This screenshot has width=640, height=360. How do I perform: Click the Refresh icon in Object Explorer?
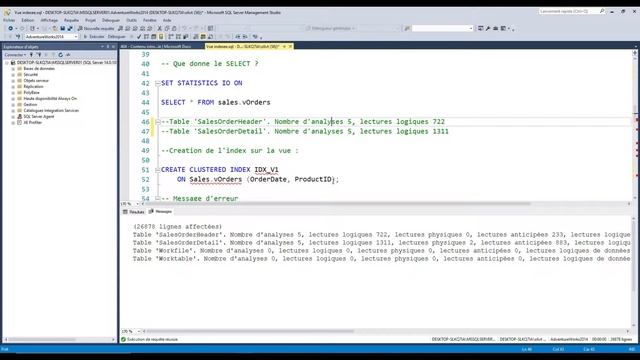coord(60,55)
